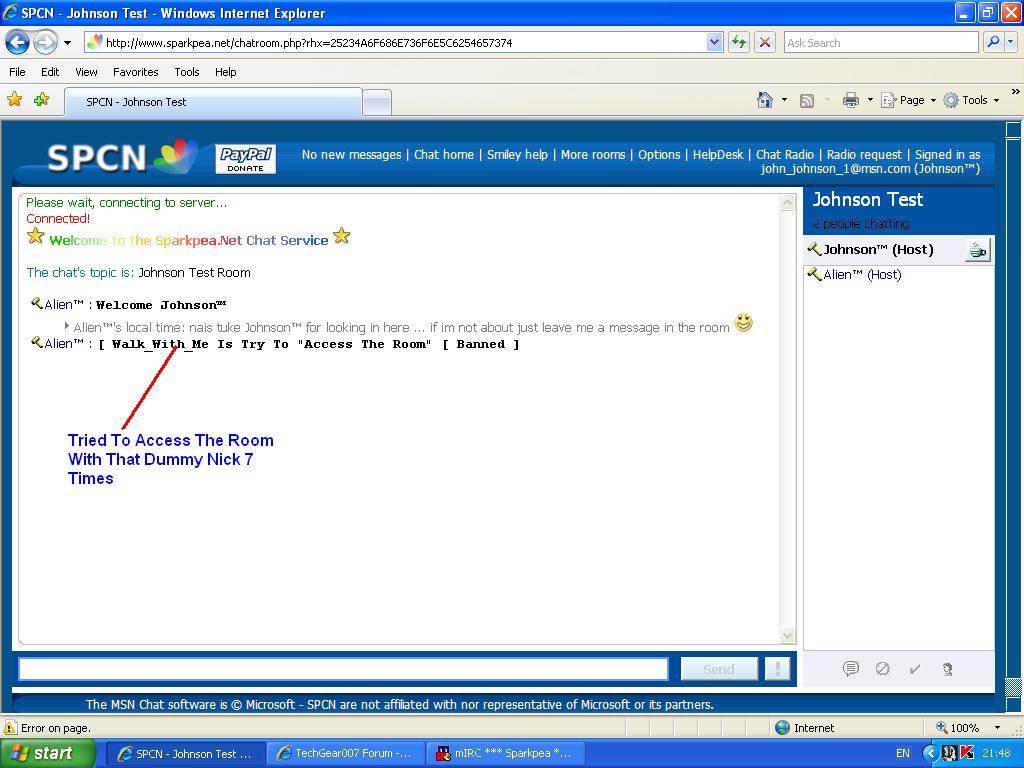Click the ignore user circle-slash icon
The image size is (1024, 768).
pos(882,669)
